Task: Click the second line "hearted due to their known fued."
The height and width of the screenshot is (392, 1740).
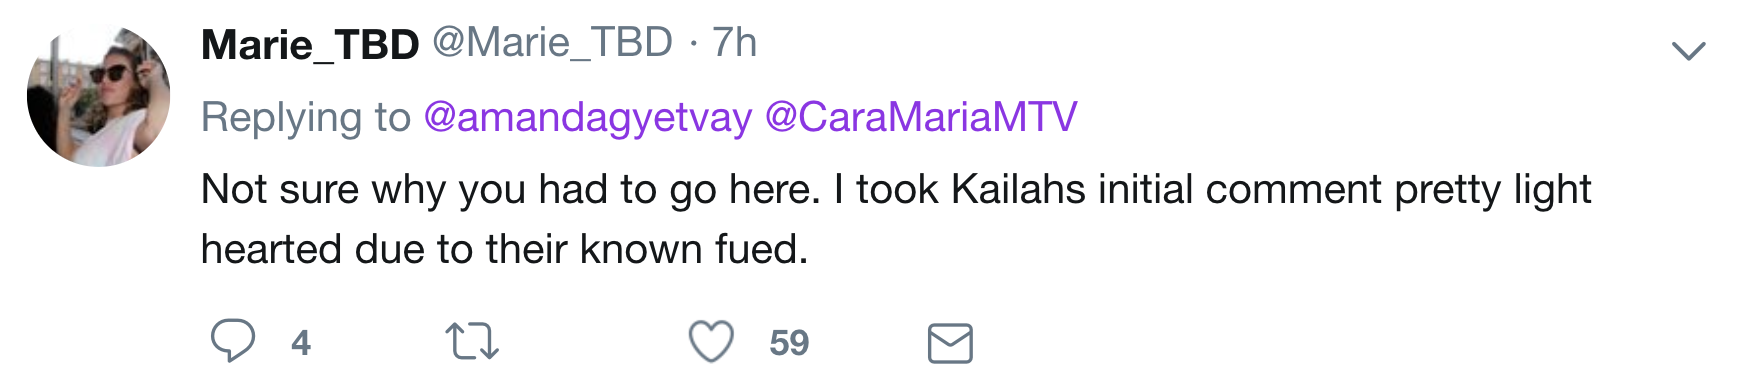Action: coord(505,249)
